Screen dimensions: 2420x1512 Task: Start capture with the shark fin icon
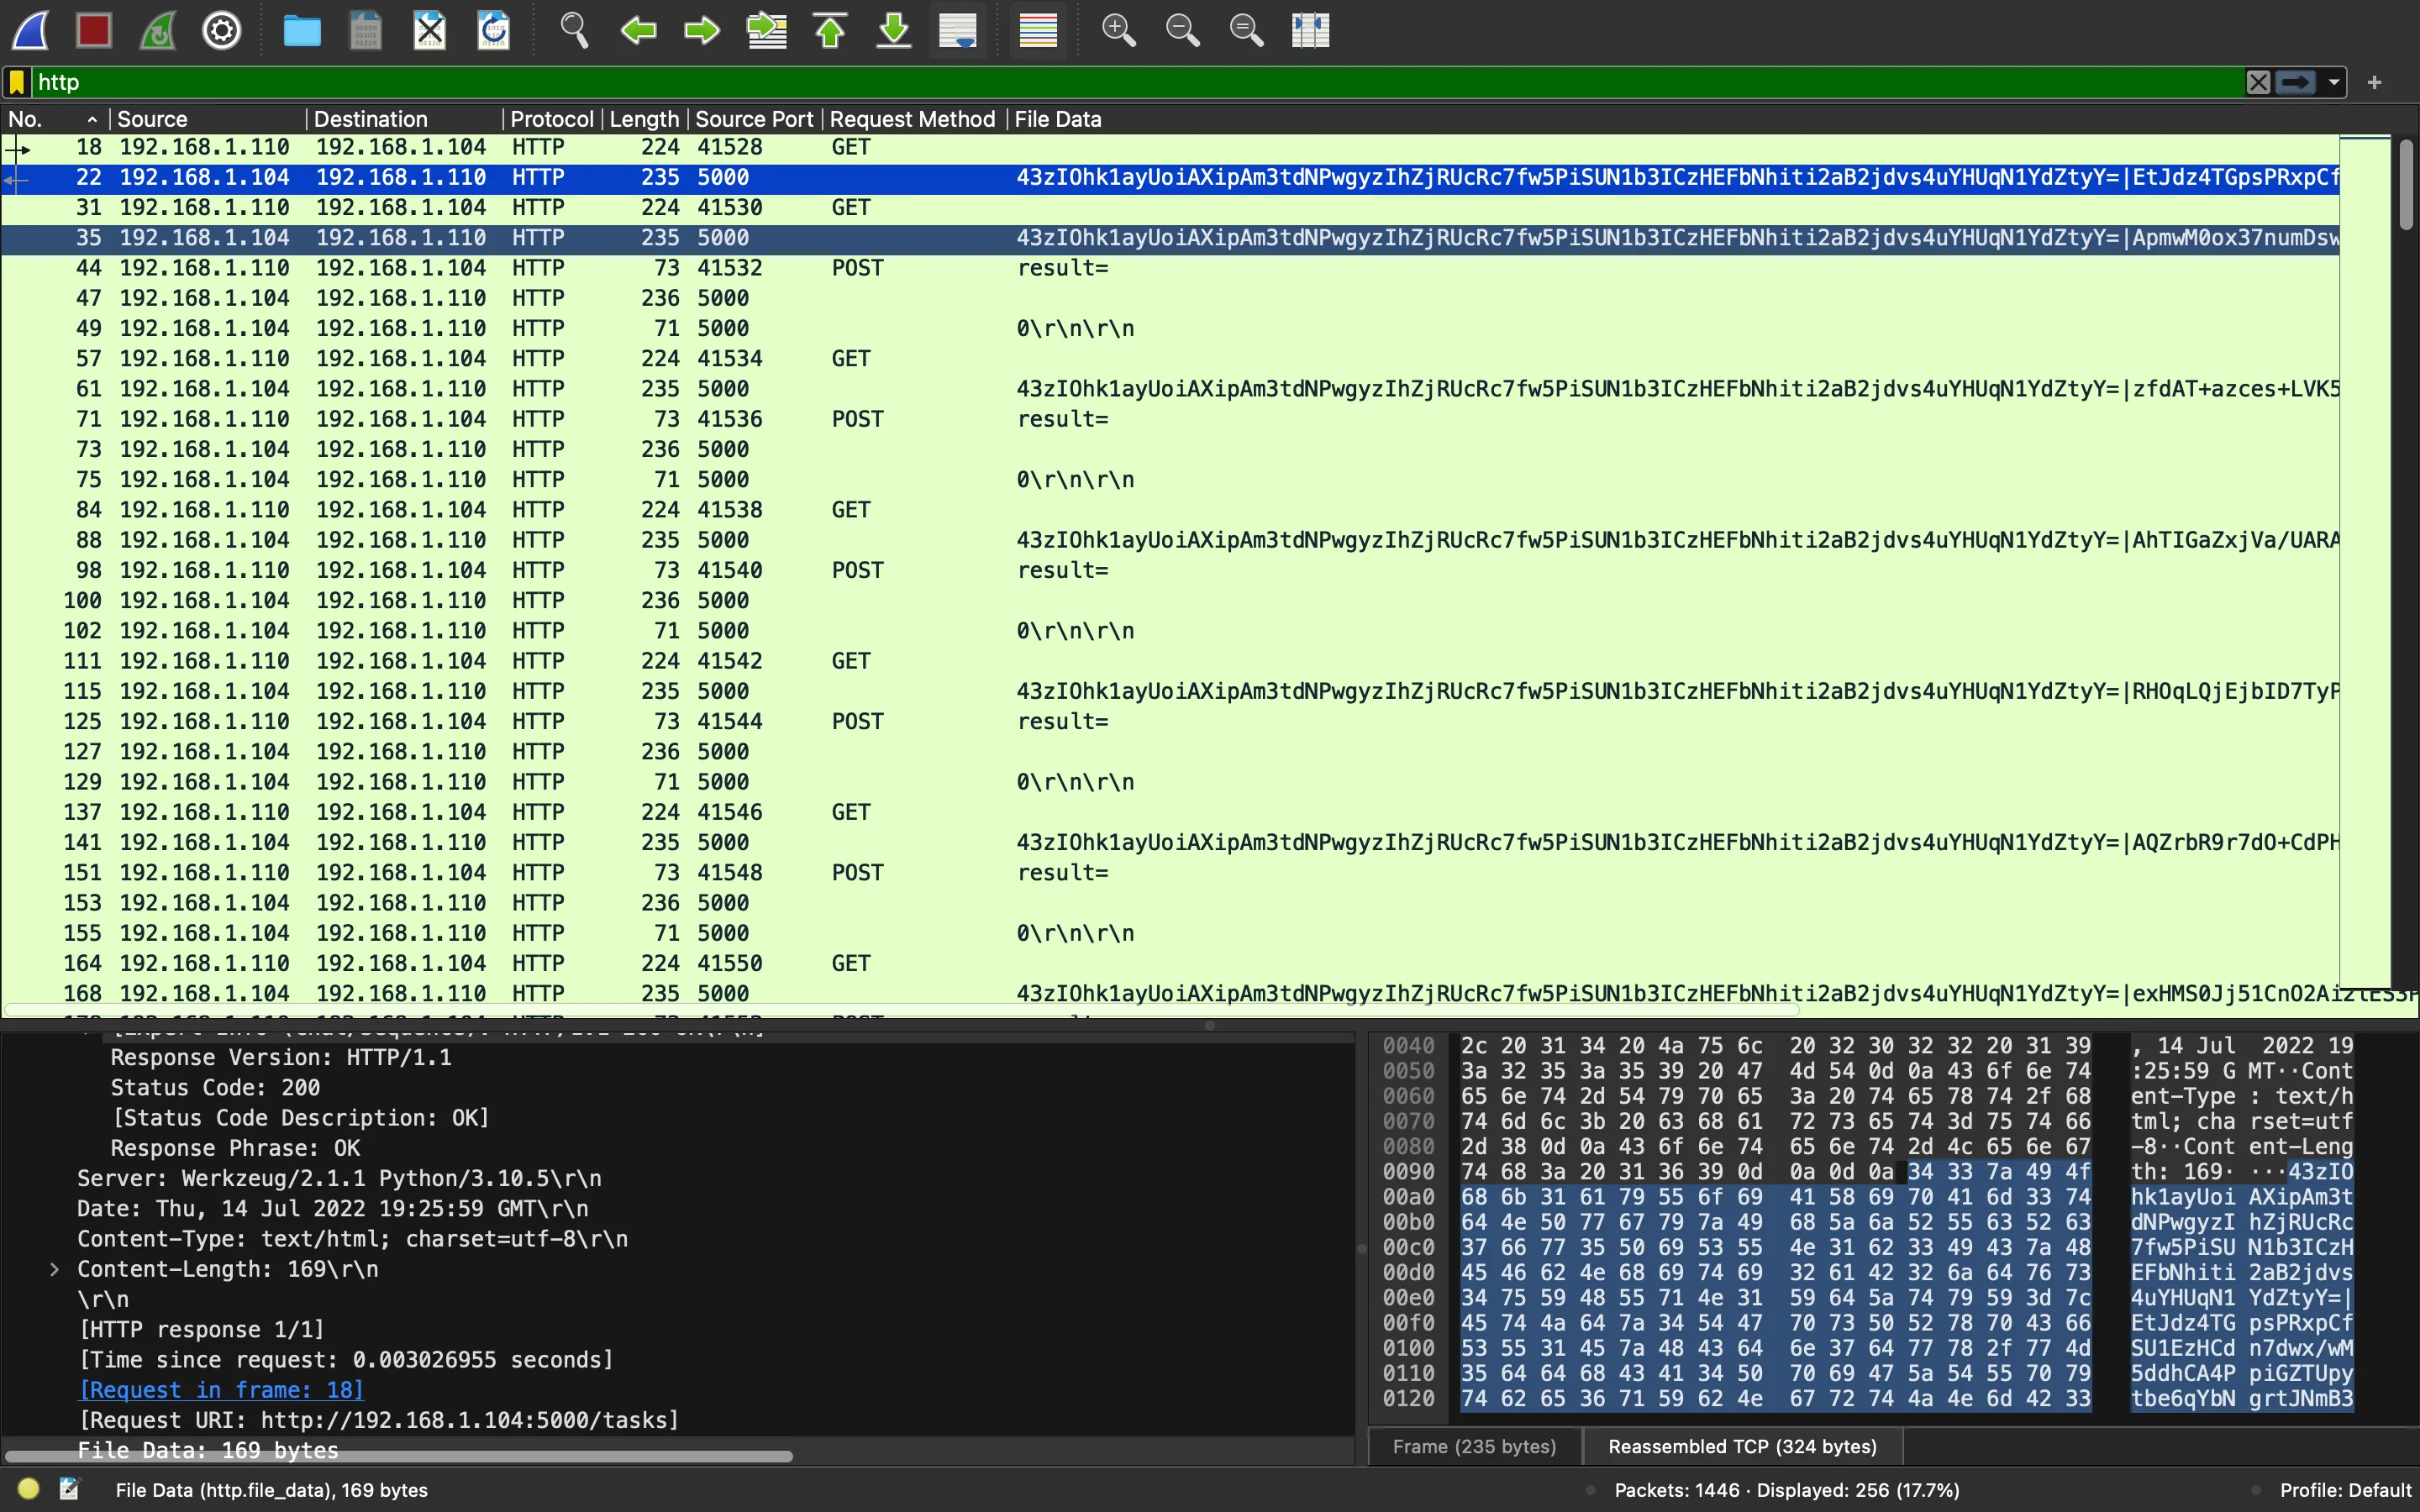pyautogui.click(x=30, y=30)
